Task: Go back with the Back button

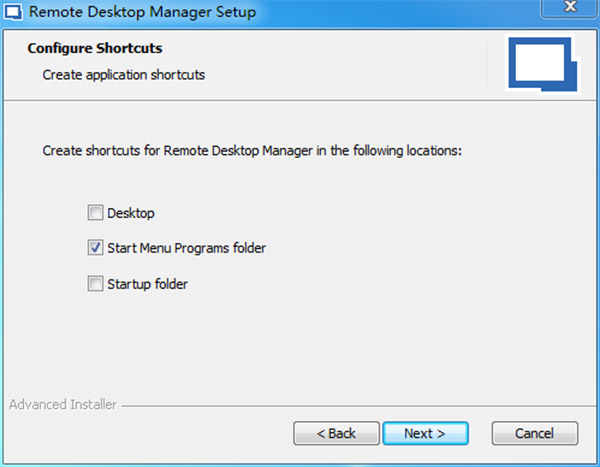Action: point(336,433)
